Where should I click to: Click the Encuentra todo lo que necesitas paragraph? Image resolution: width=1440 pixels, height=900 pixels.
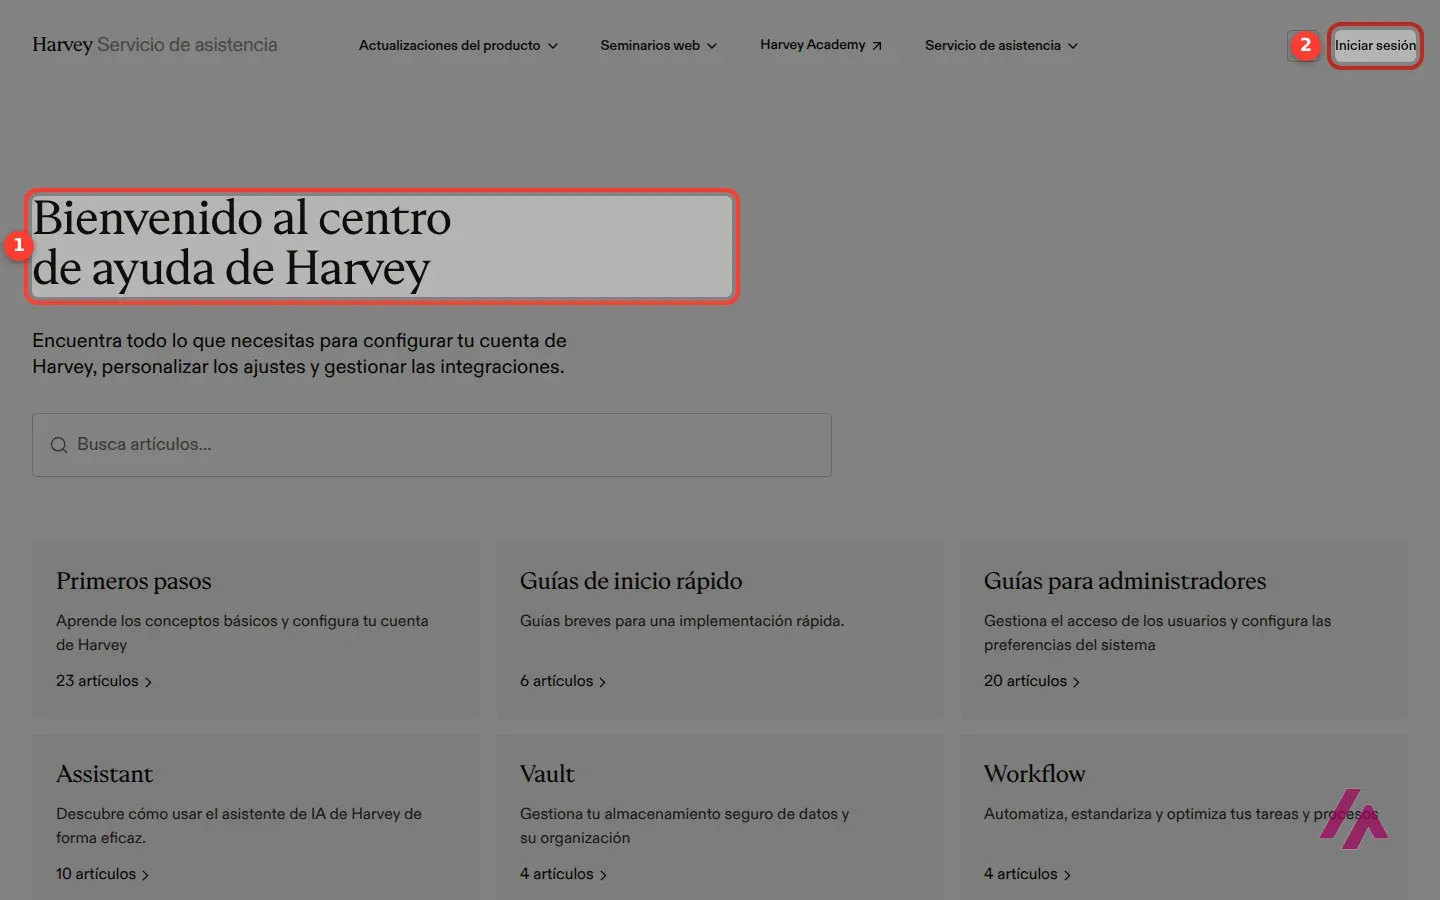tap(300, 354)
